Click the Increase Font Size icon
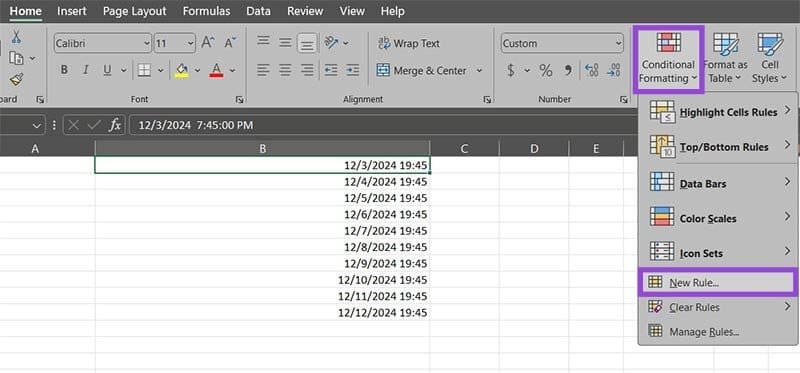This screenshot has width=800, height=373. click(207, 43)
